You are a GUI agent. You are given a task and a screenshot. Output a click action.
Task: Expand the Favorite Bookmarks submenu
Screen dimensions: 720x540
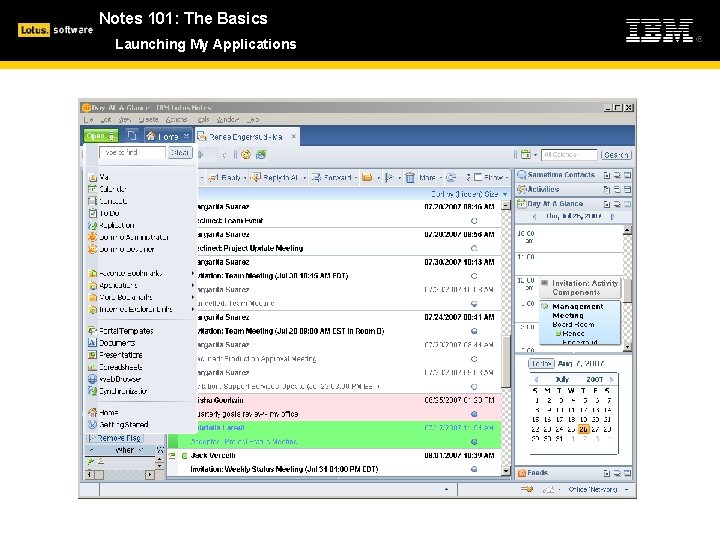(x=193, y=273)
